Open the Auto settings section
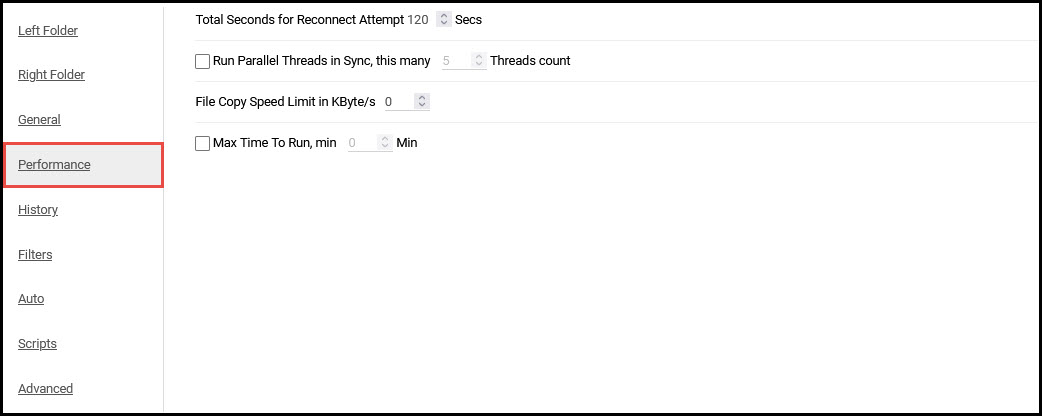This screenshot has width=1042, height=416. pyautogui.click(x=31, y=299)
